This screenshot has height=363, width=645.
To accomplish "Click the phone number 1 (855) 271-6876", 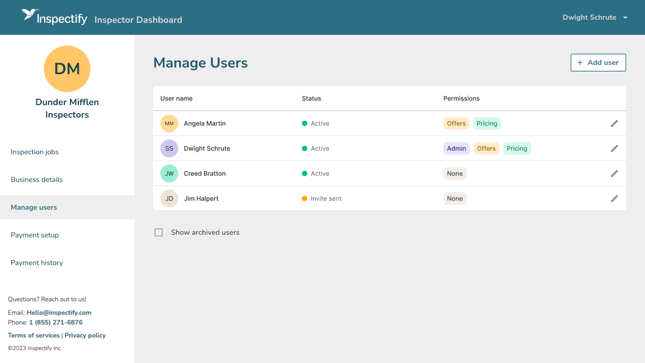I will [56, 322].
